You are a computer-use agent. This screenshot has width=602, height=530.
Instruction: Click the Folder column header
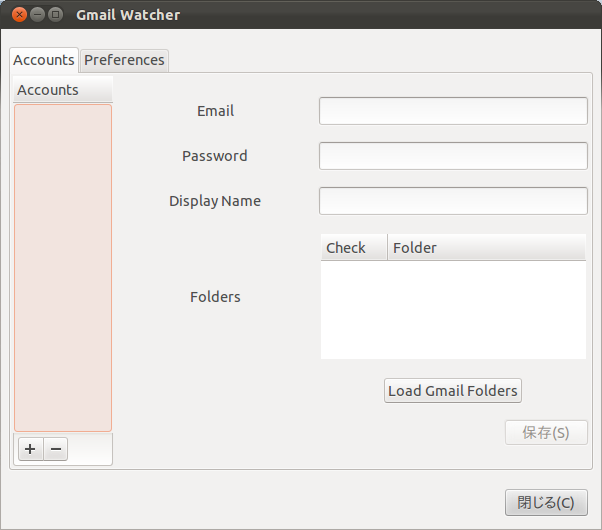[486, 247]
